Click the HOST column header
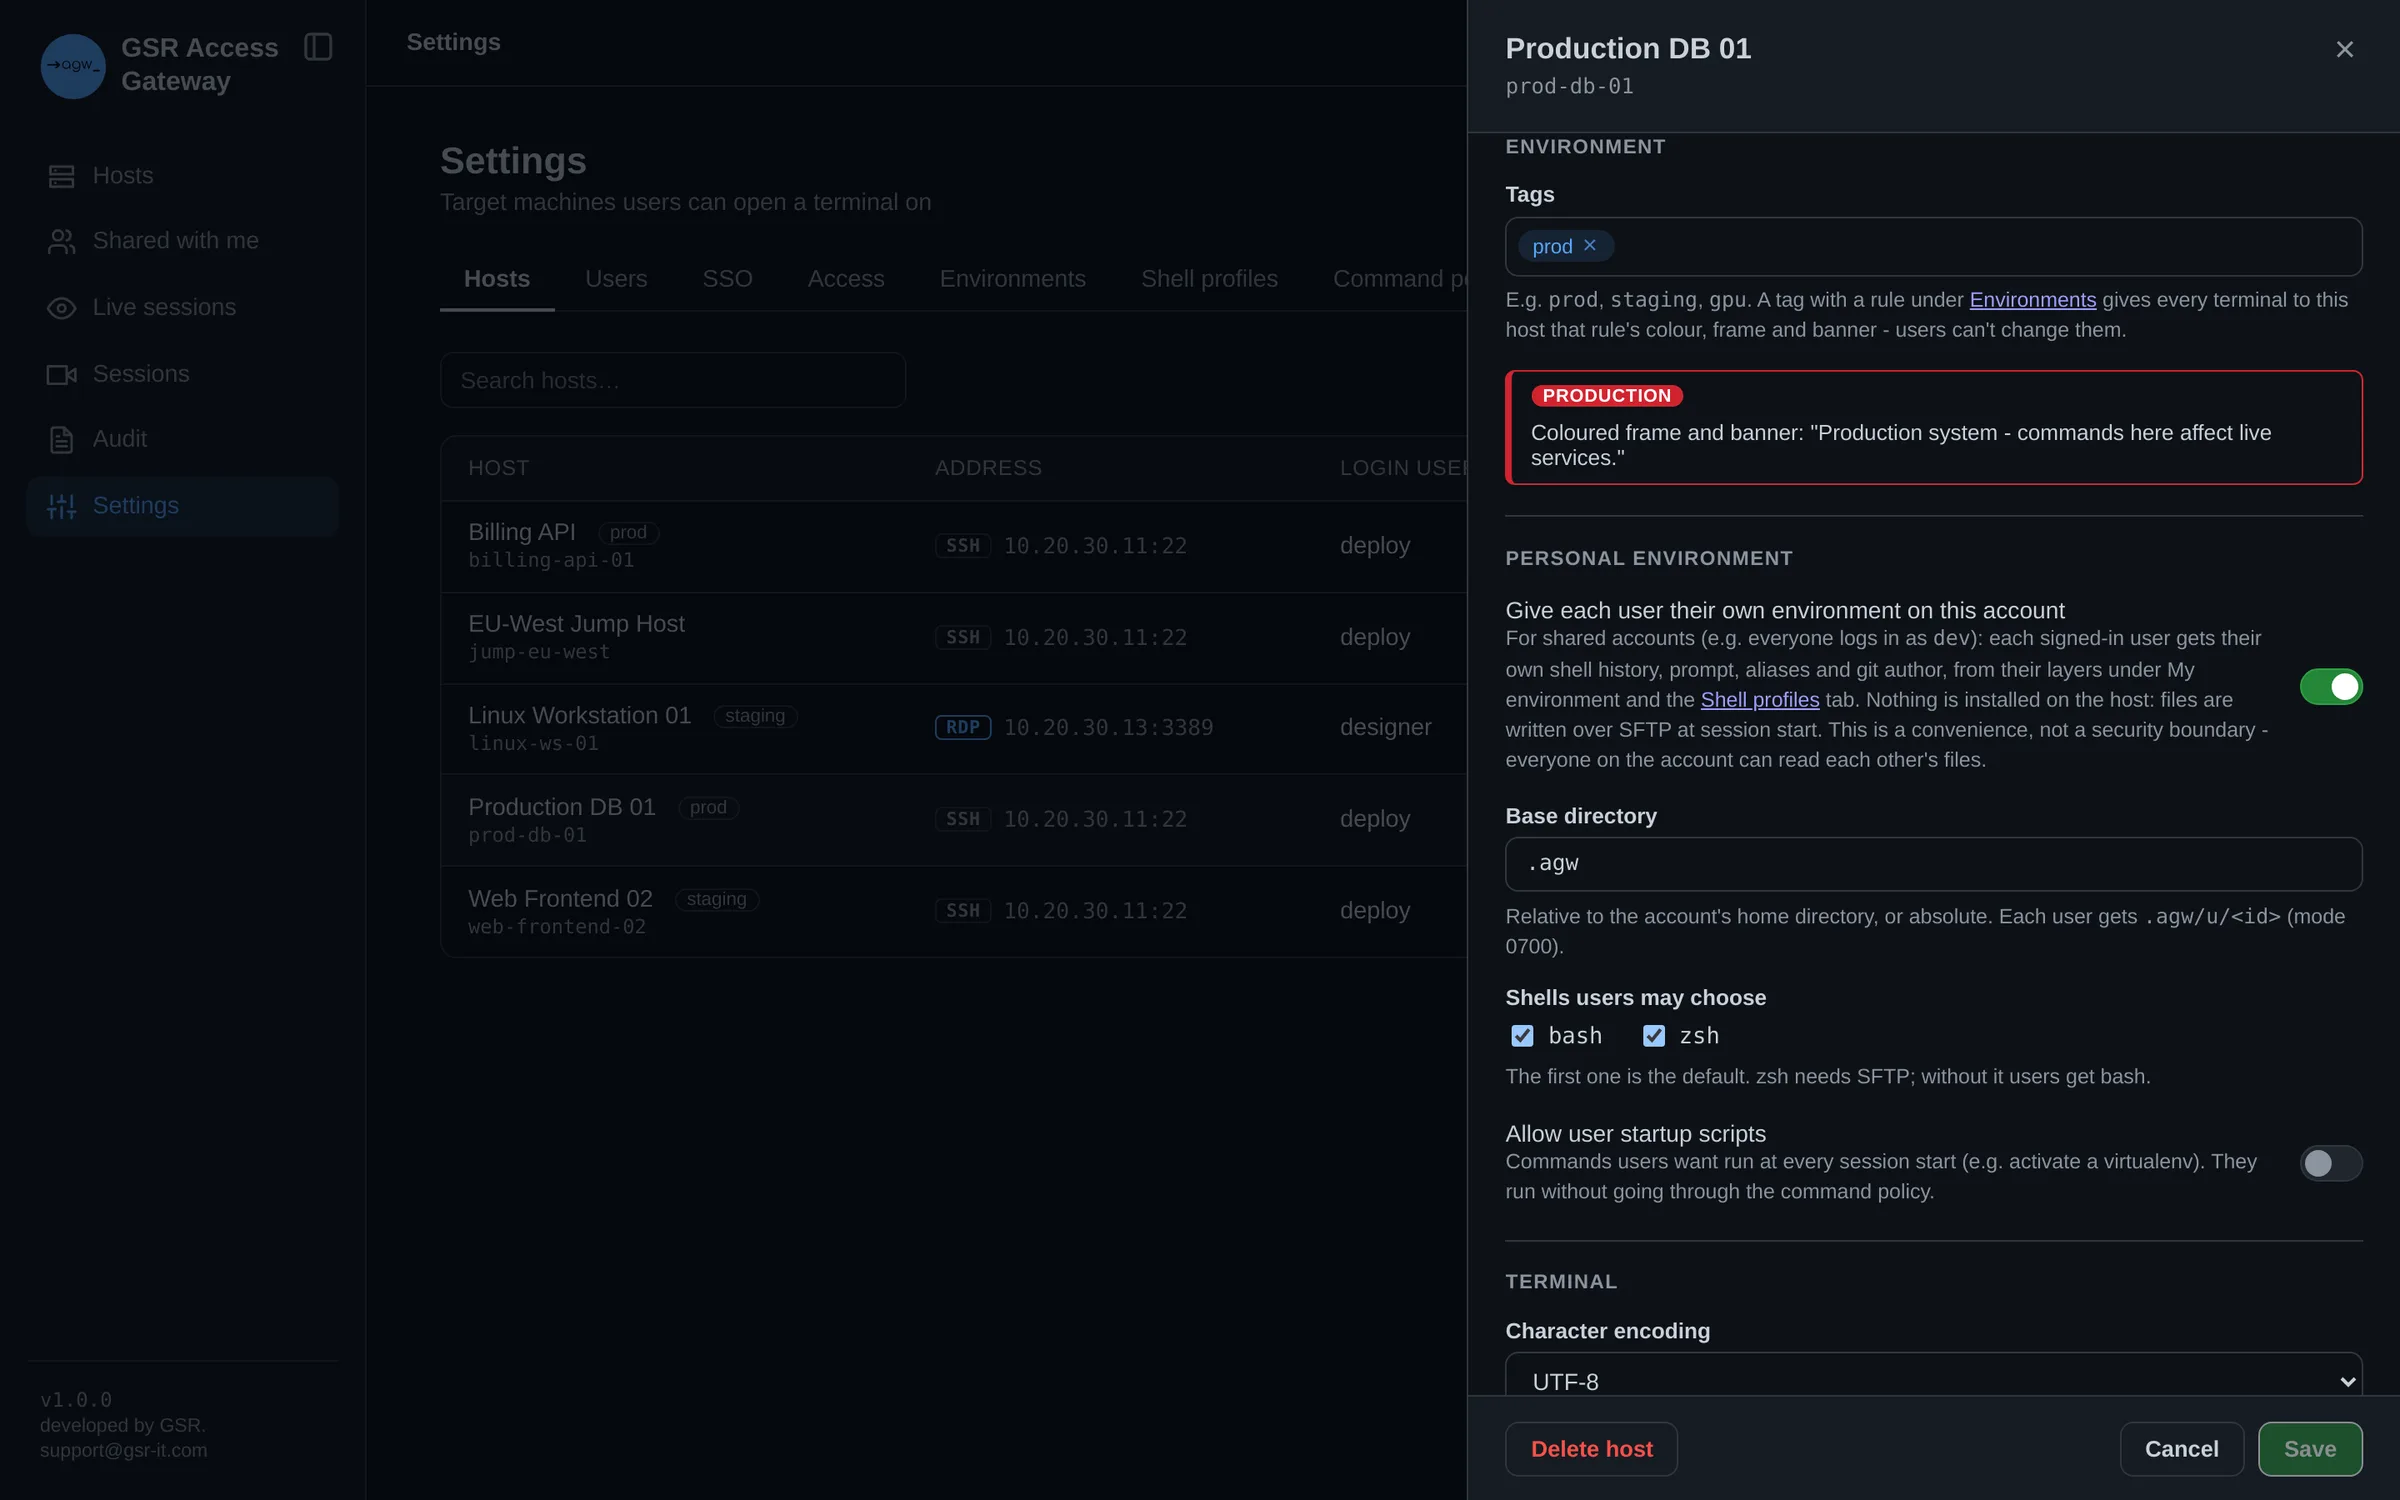 (x=498, y=468)
